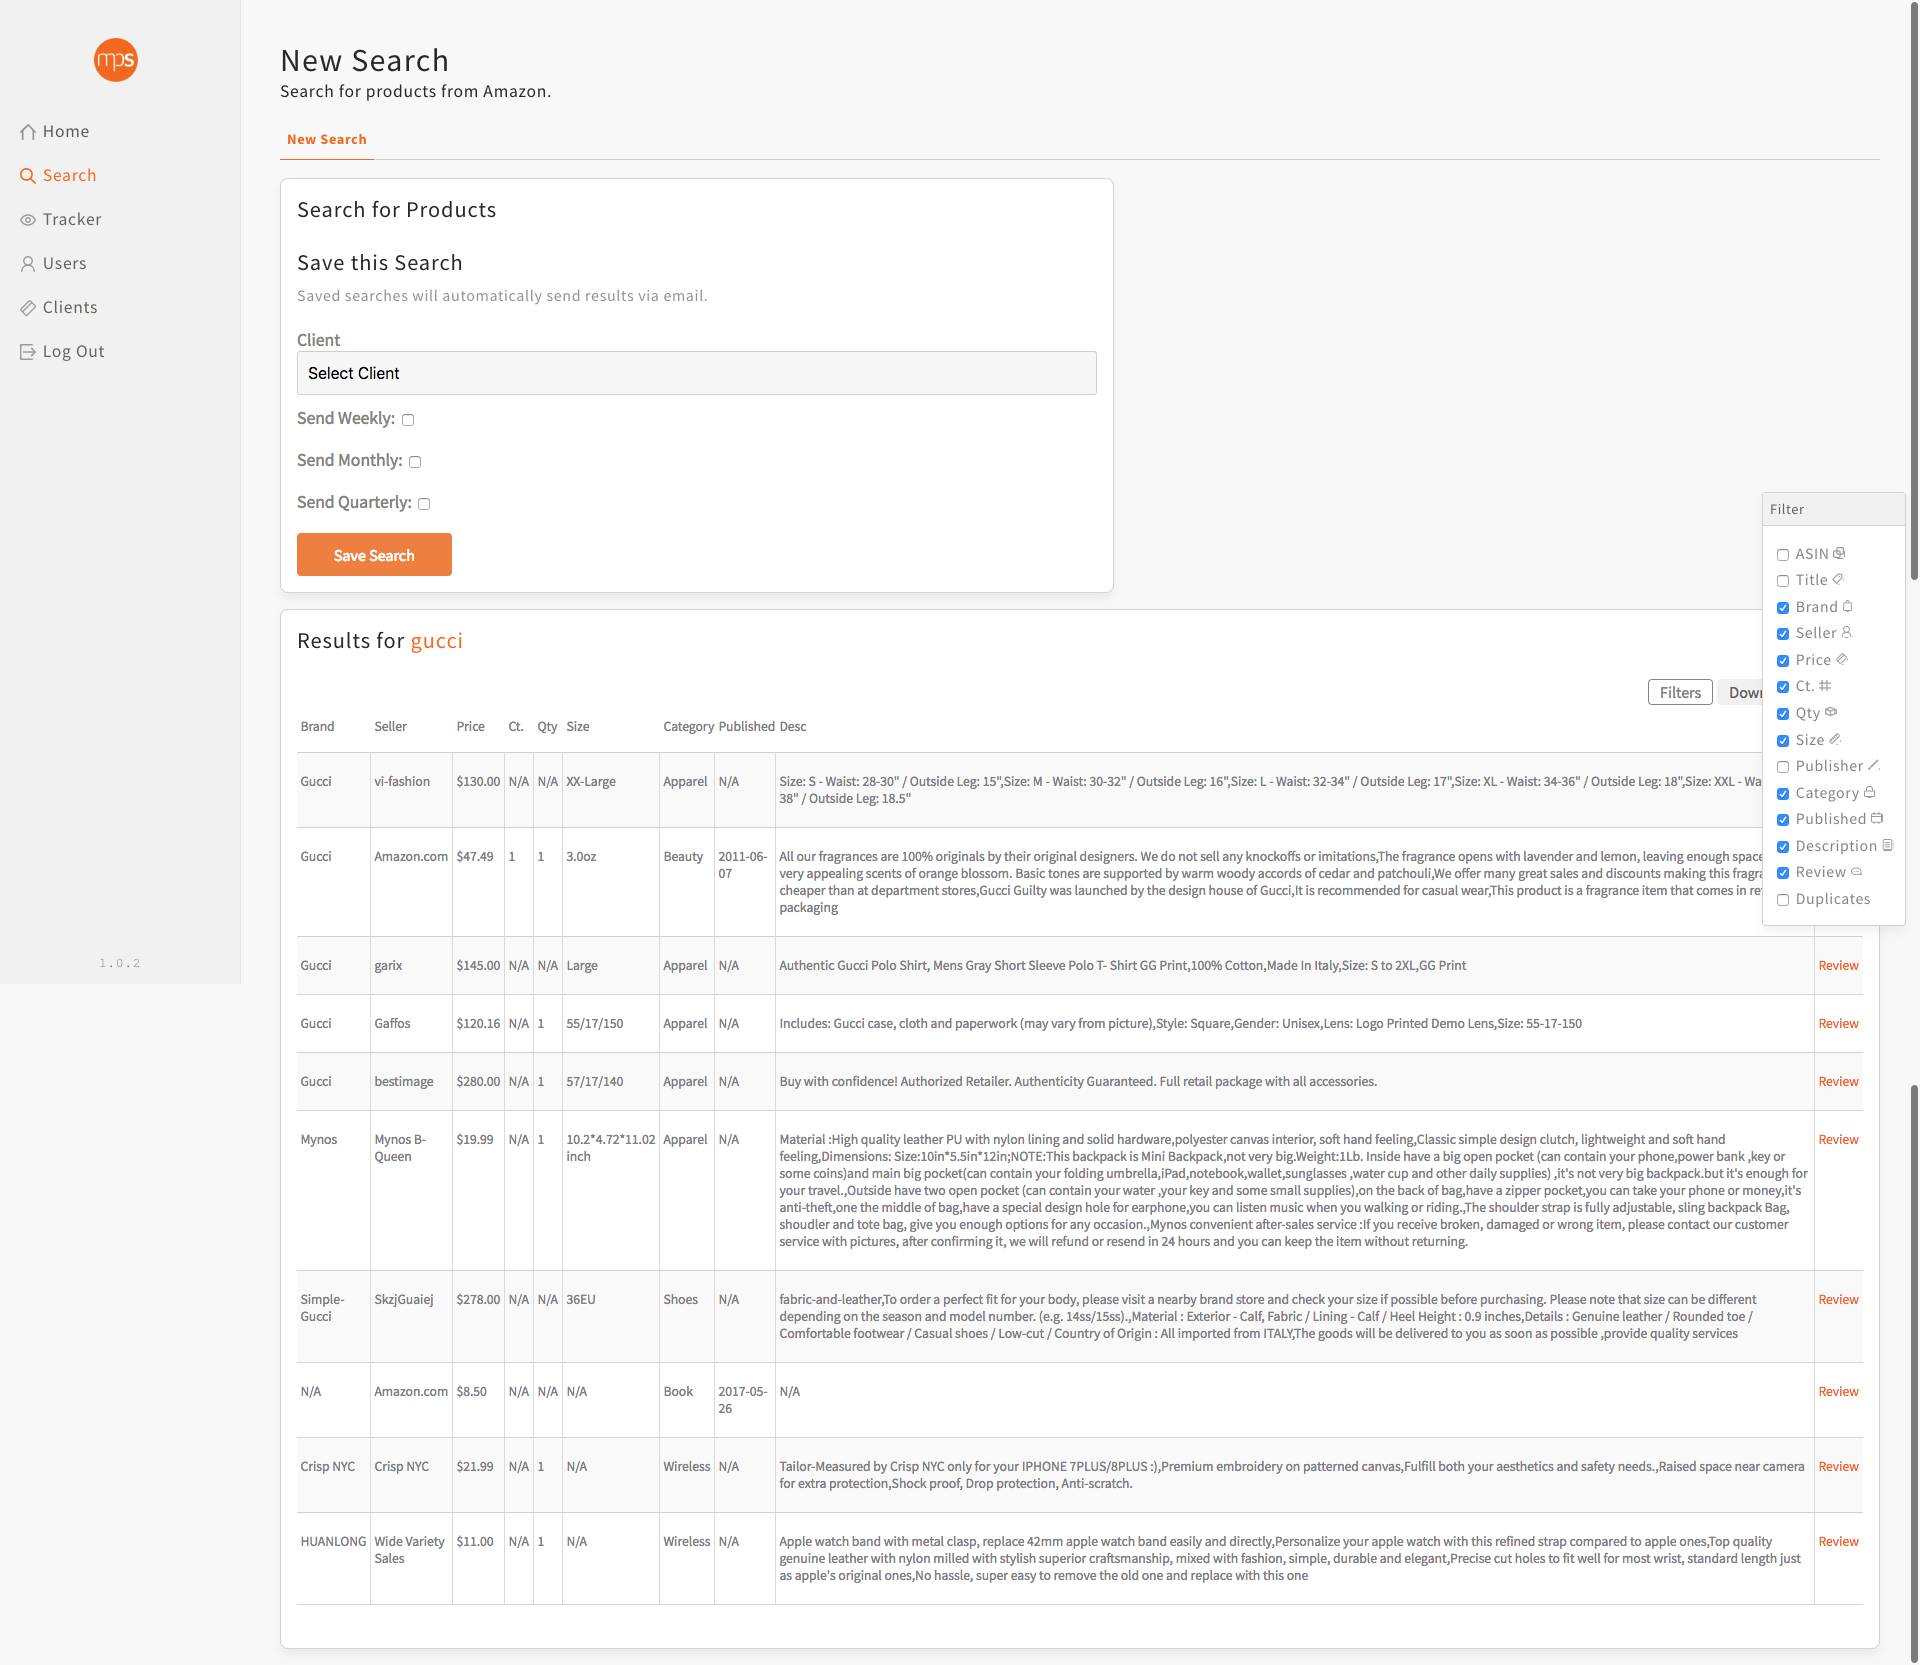Sort by the Price column header
Viewport: 1920px width, 1665px height.
pyautogui.click(x=470, y=727)
